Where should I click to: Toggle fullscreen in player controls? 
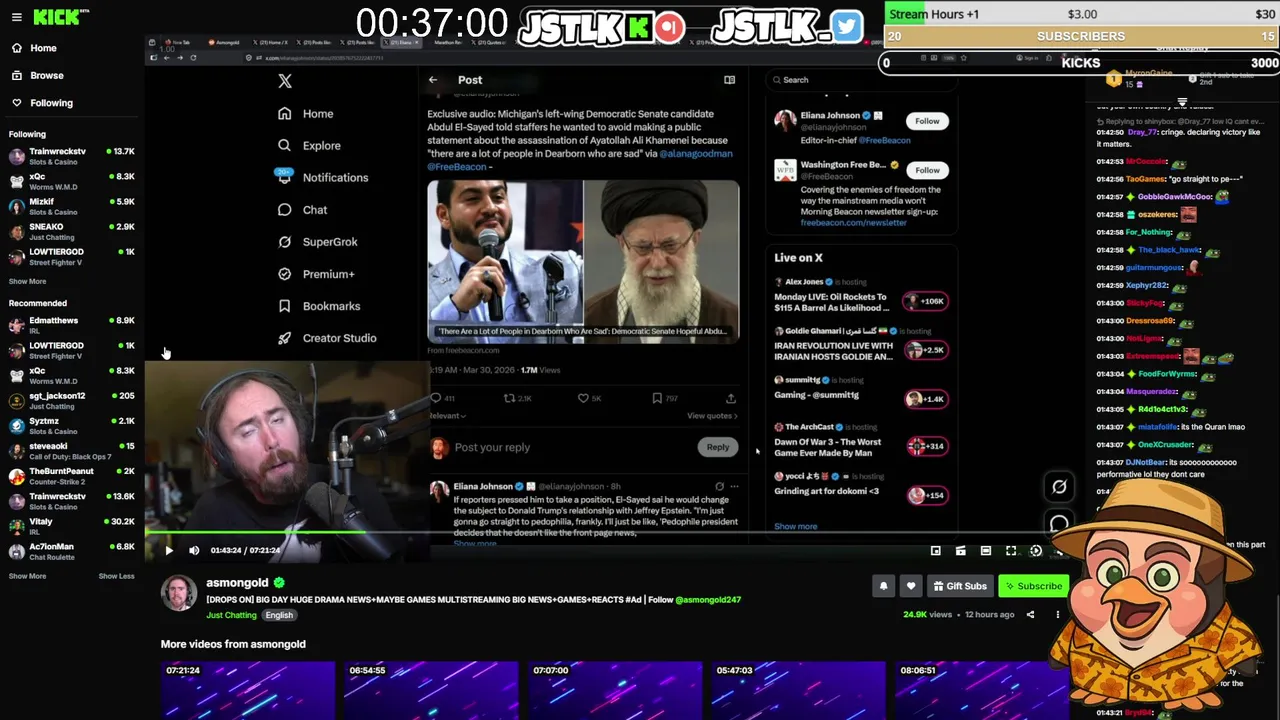coord(1011,550)
